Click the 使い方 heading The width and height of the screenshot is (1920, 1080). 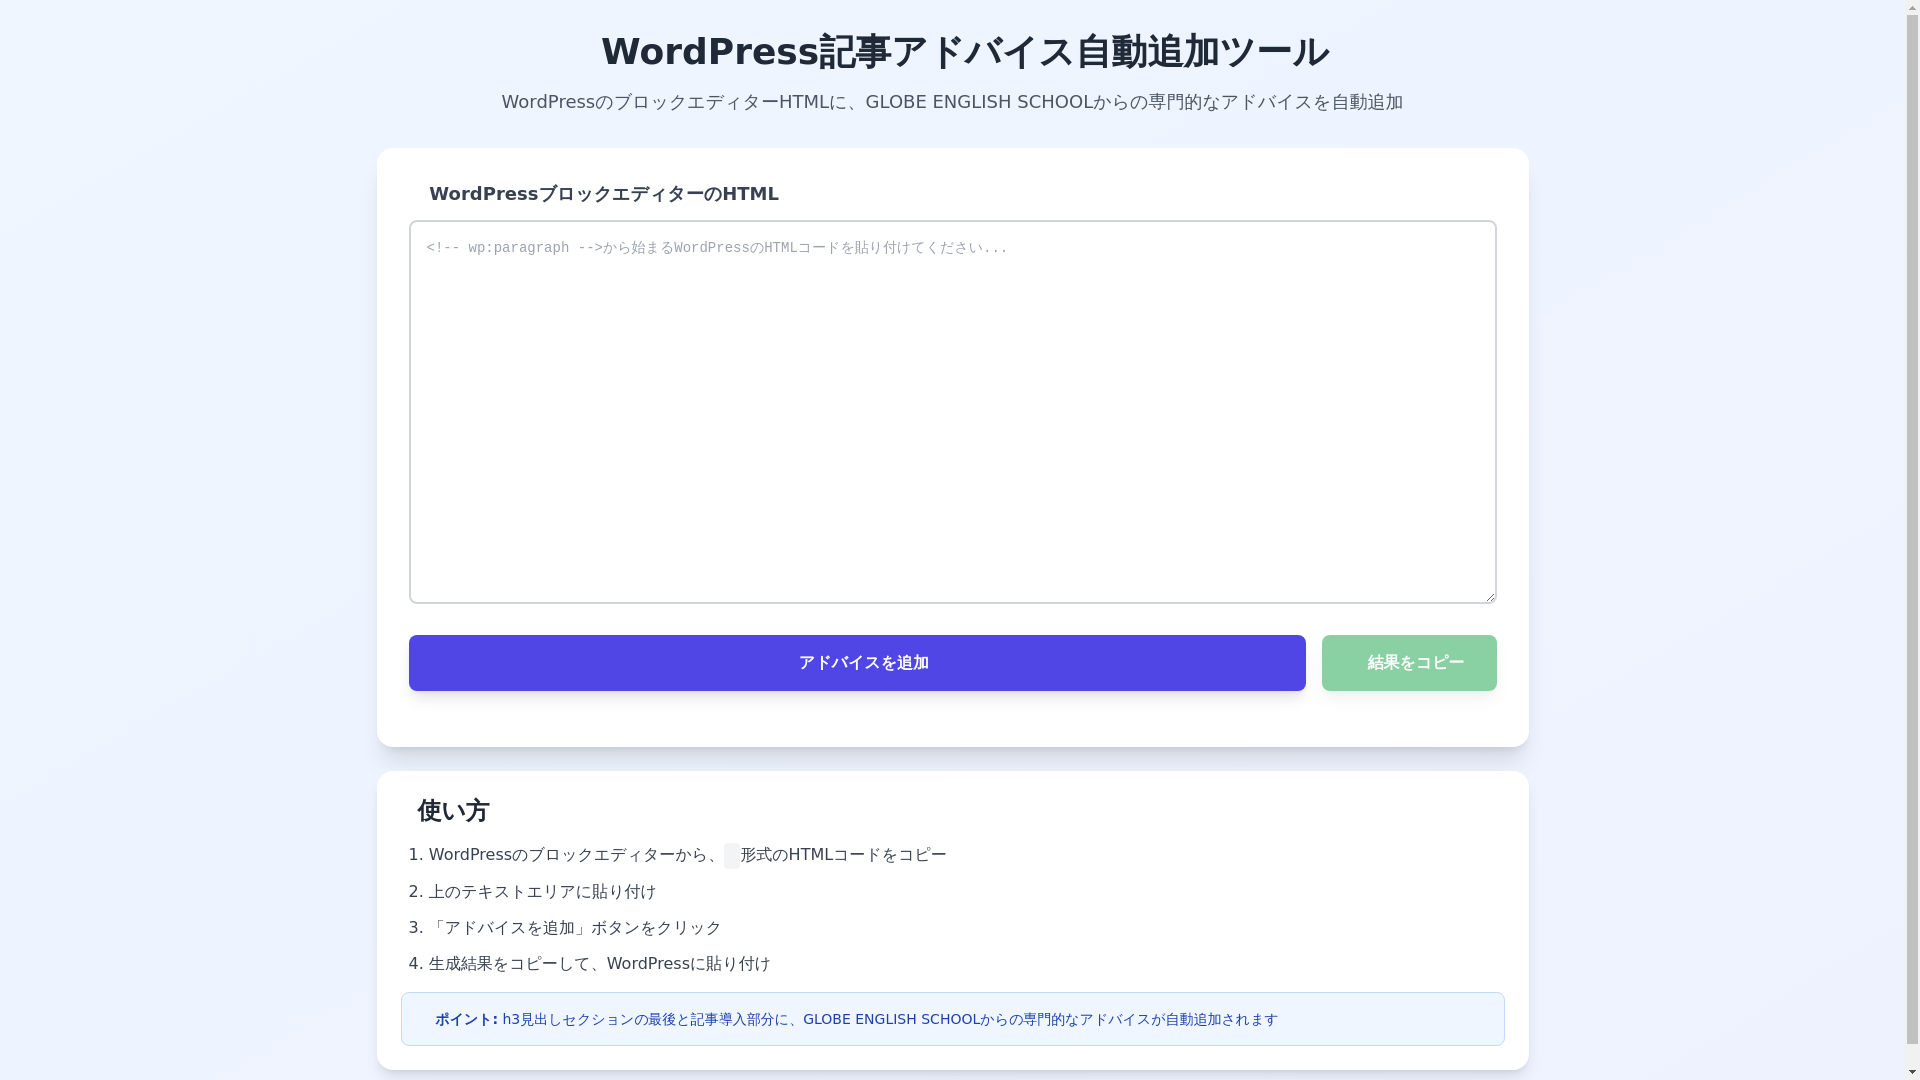(453, 811)
